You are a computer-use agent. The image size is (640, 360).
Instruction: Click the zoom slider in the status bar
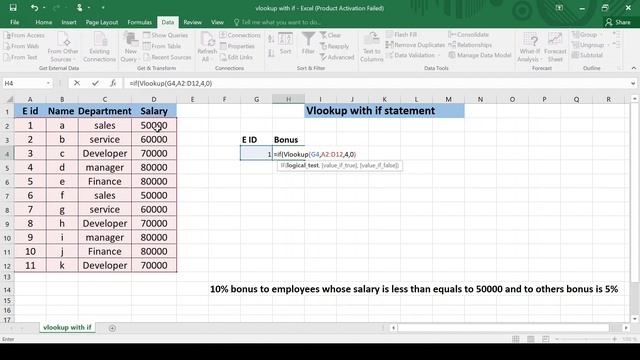pyautogui.click(x=586, y=339)
